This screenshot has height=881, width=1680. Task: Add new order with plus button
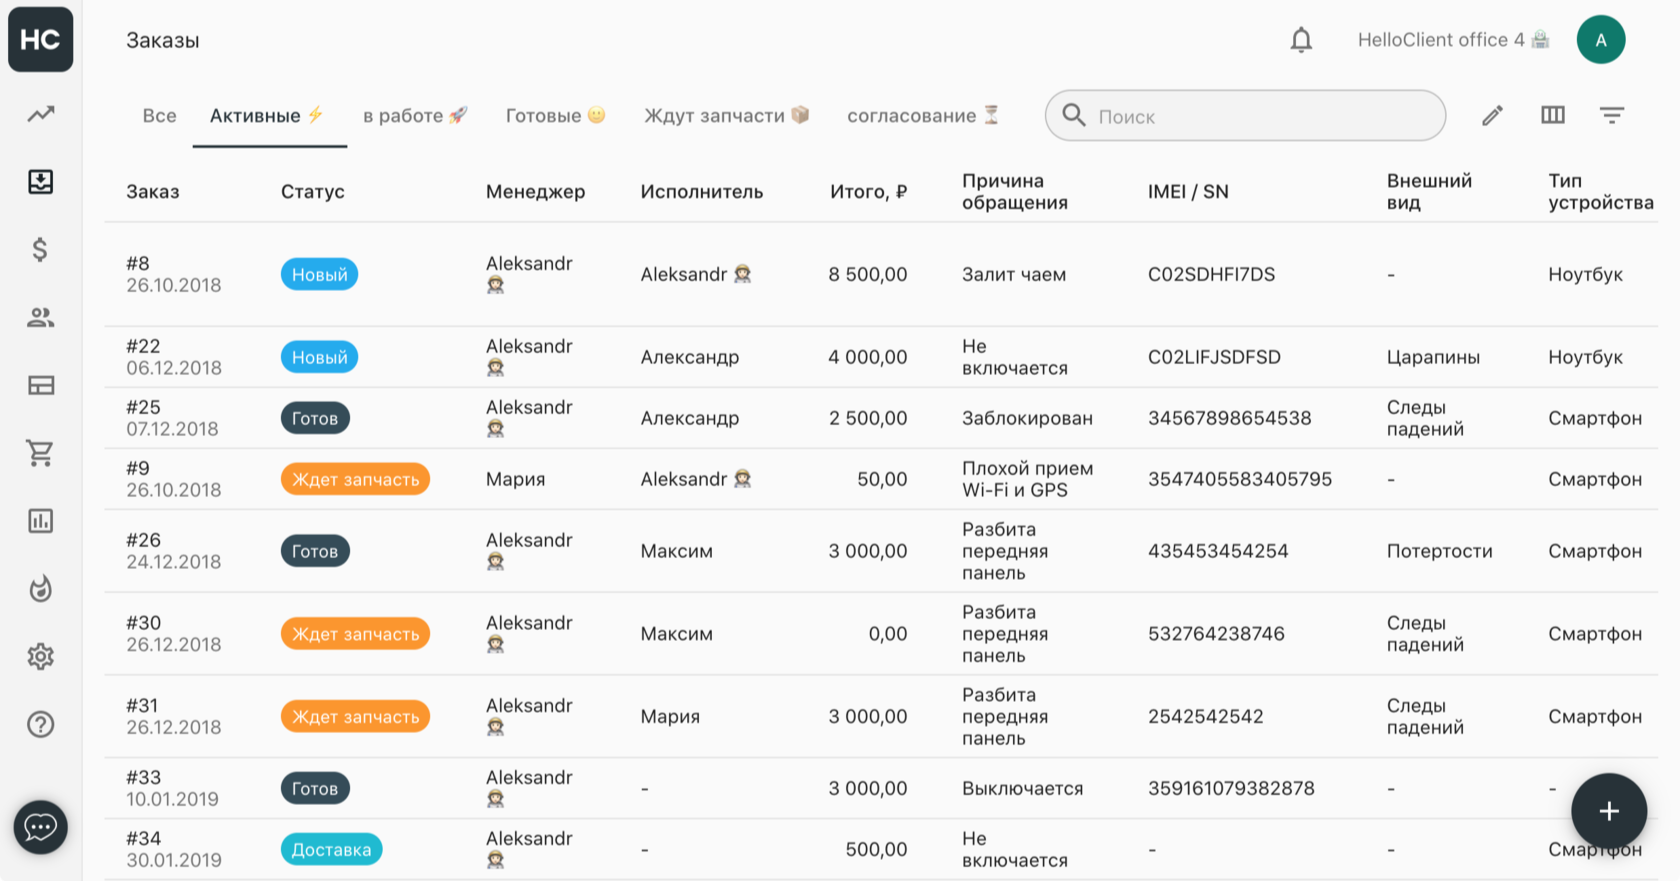click(1609, 811)
